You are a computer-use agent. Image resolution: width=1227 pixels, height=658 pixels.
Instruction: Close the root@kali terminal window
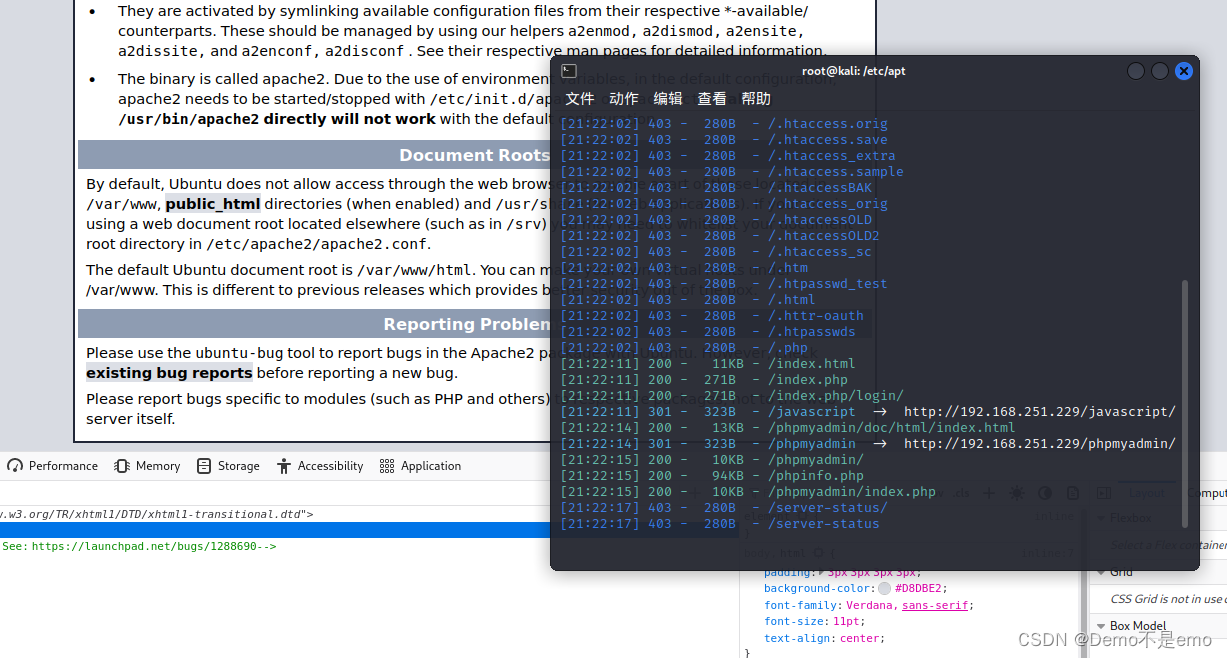click(x=1184, y=71)
